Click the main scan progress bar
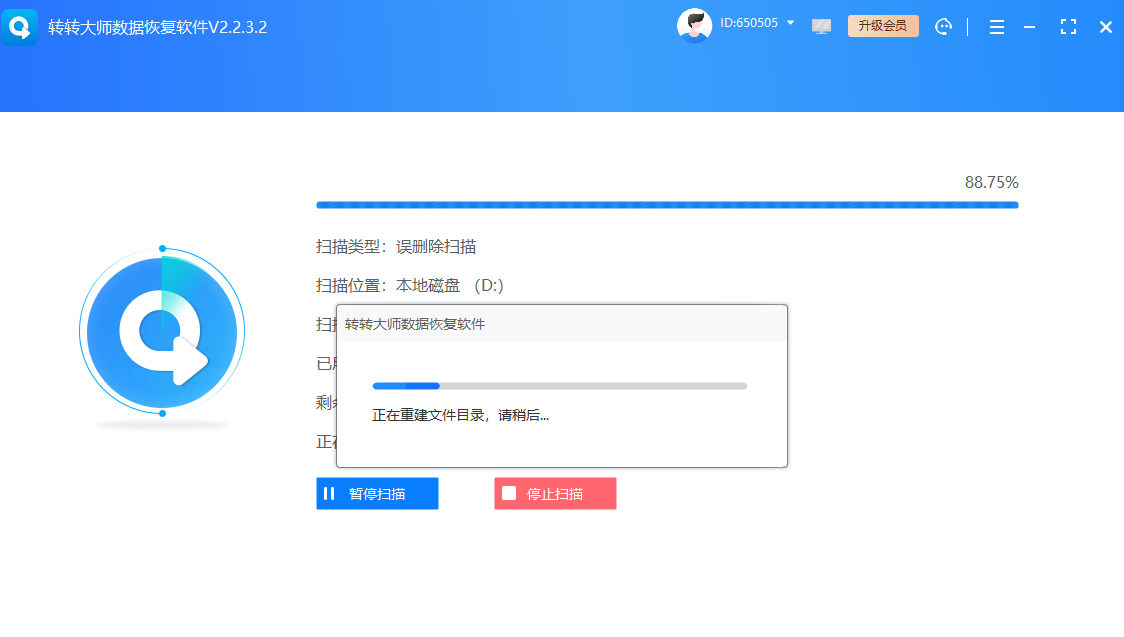 (x=667, y=205)
